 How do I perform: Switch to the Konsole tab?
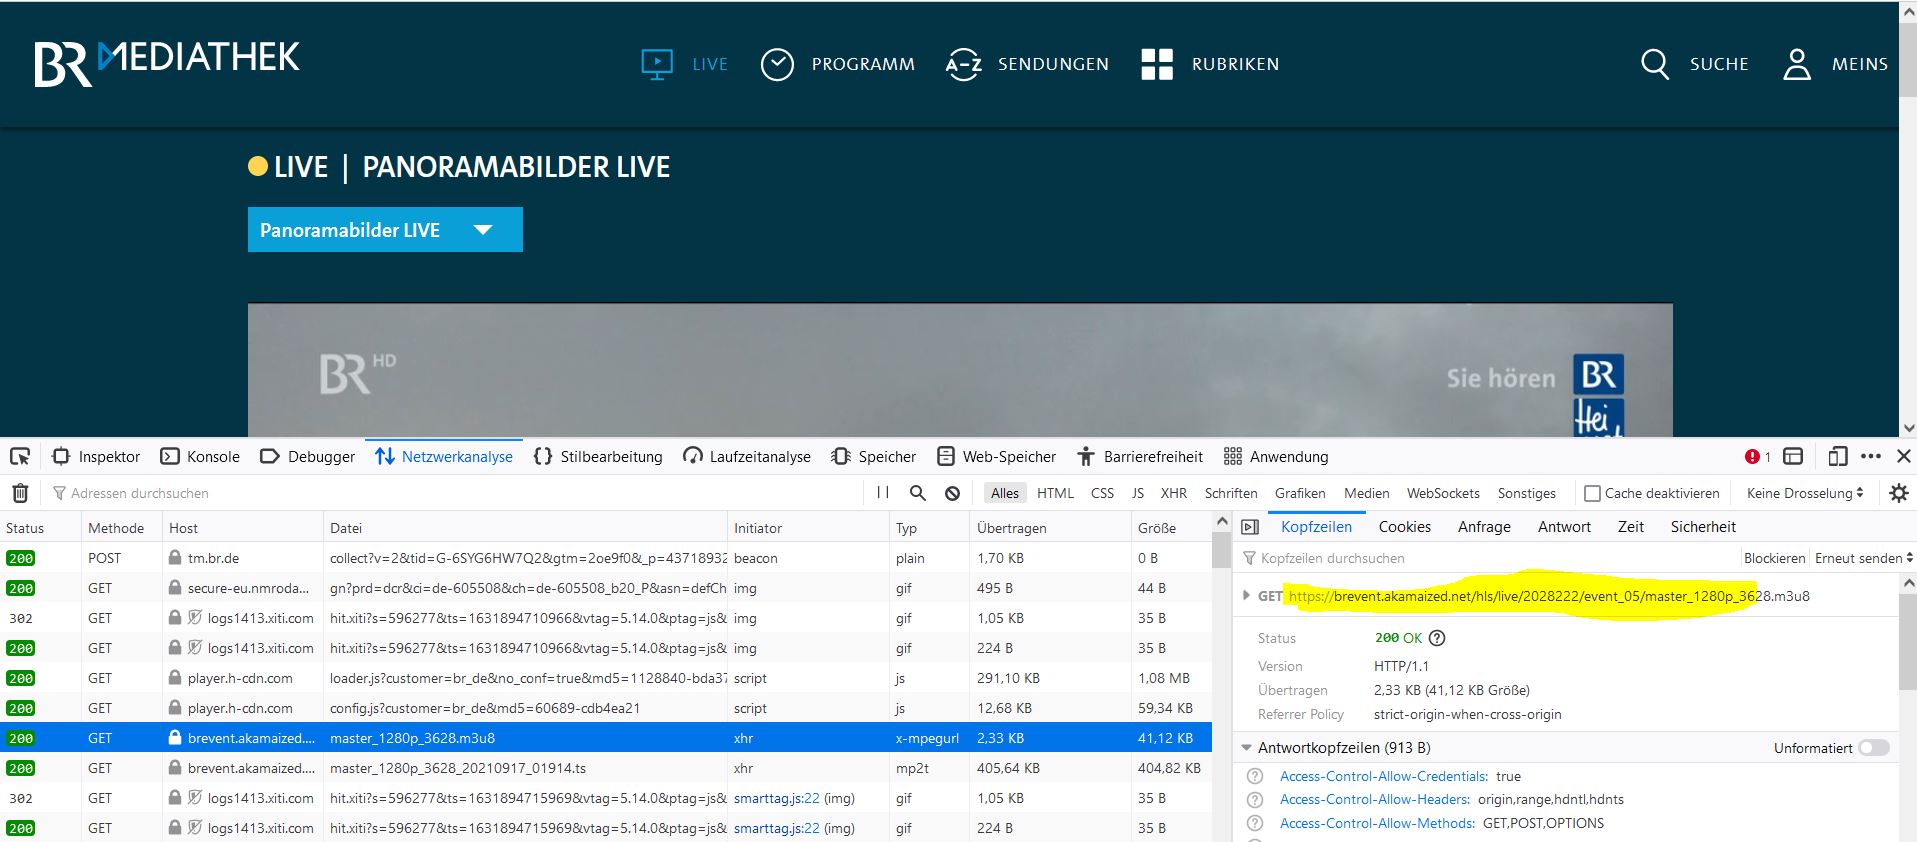coord(200,456)
